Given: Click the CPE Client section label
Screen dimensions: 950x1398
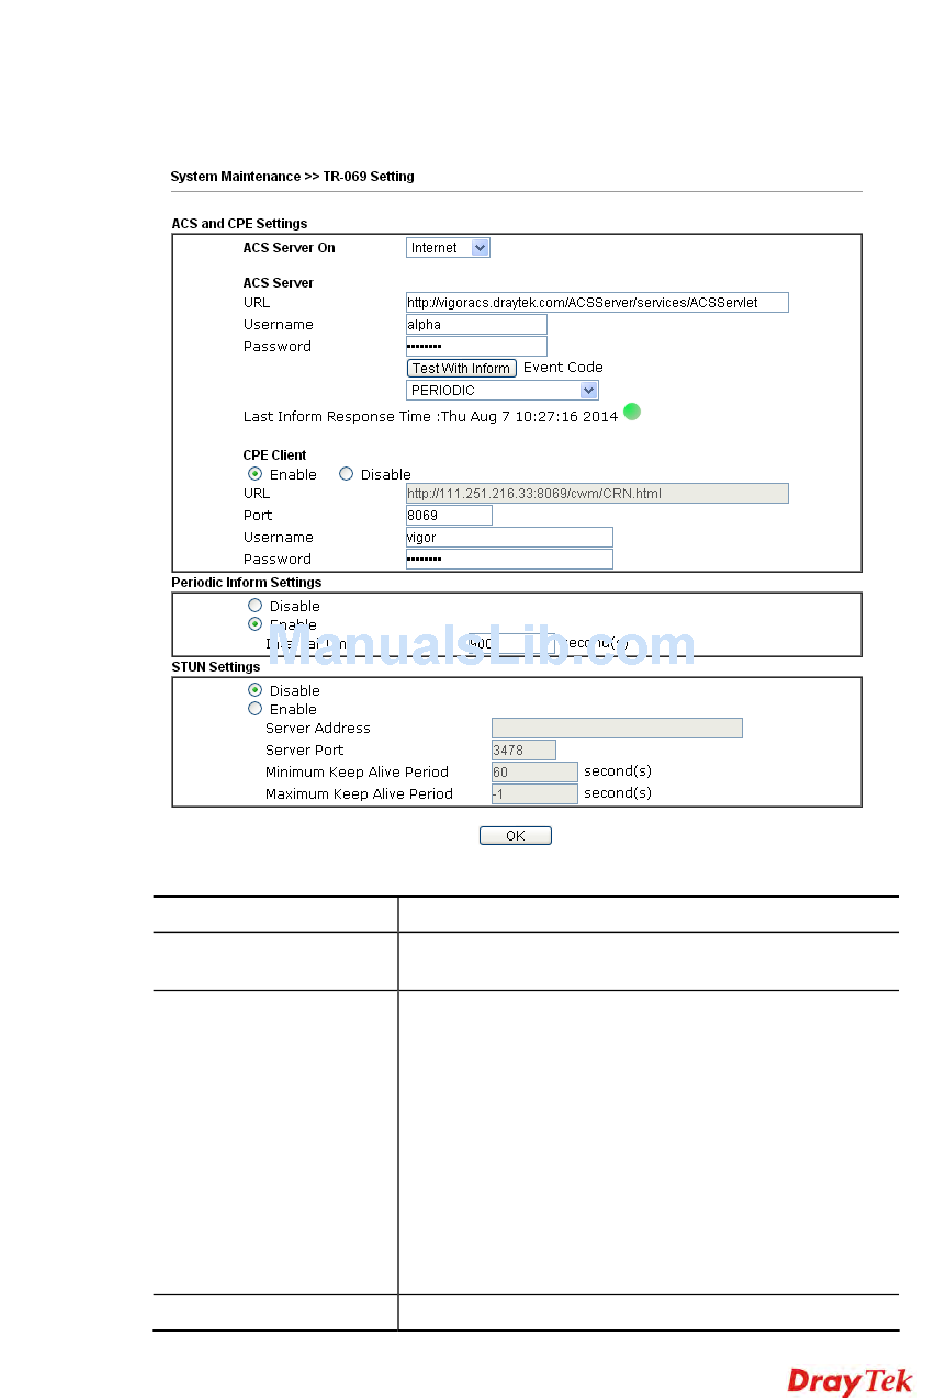Looking at the screenshot, I should (275, 455).
